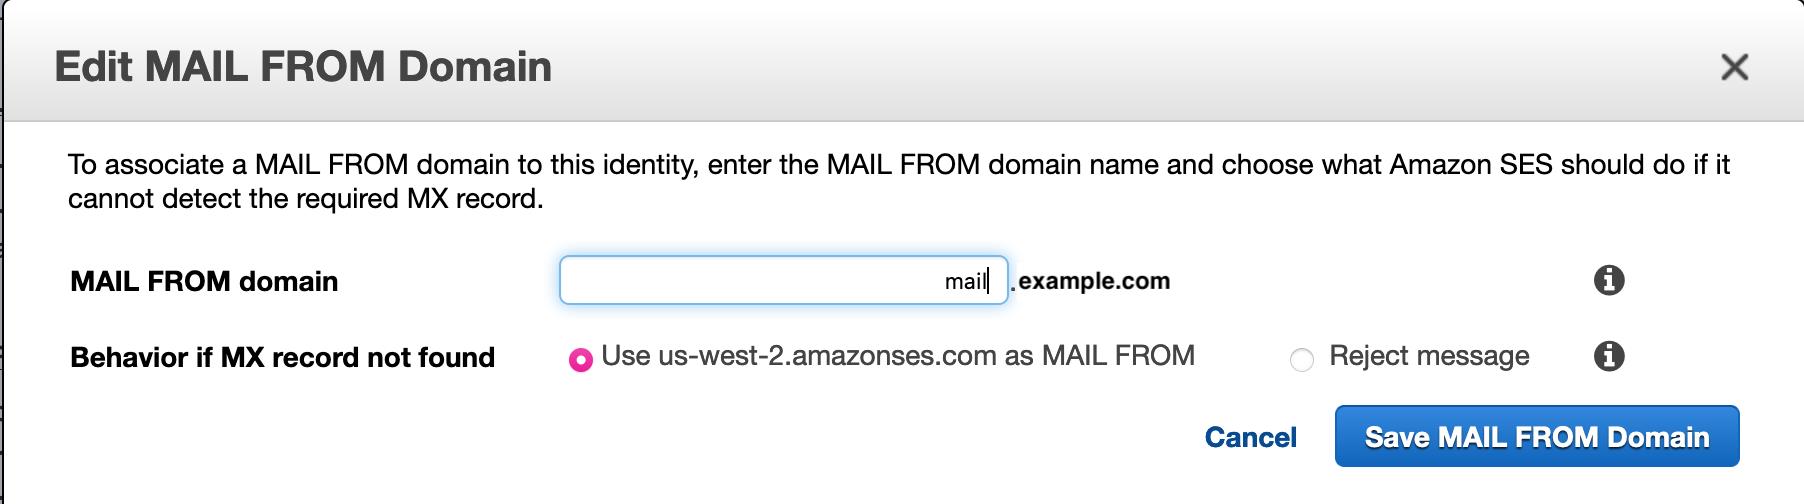Click the bold "MAIL FROM domain" field label
1804x504 pixels.
[204, 281]
